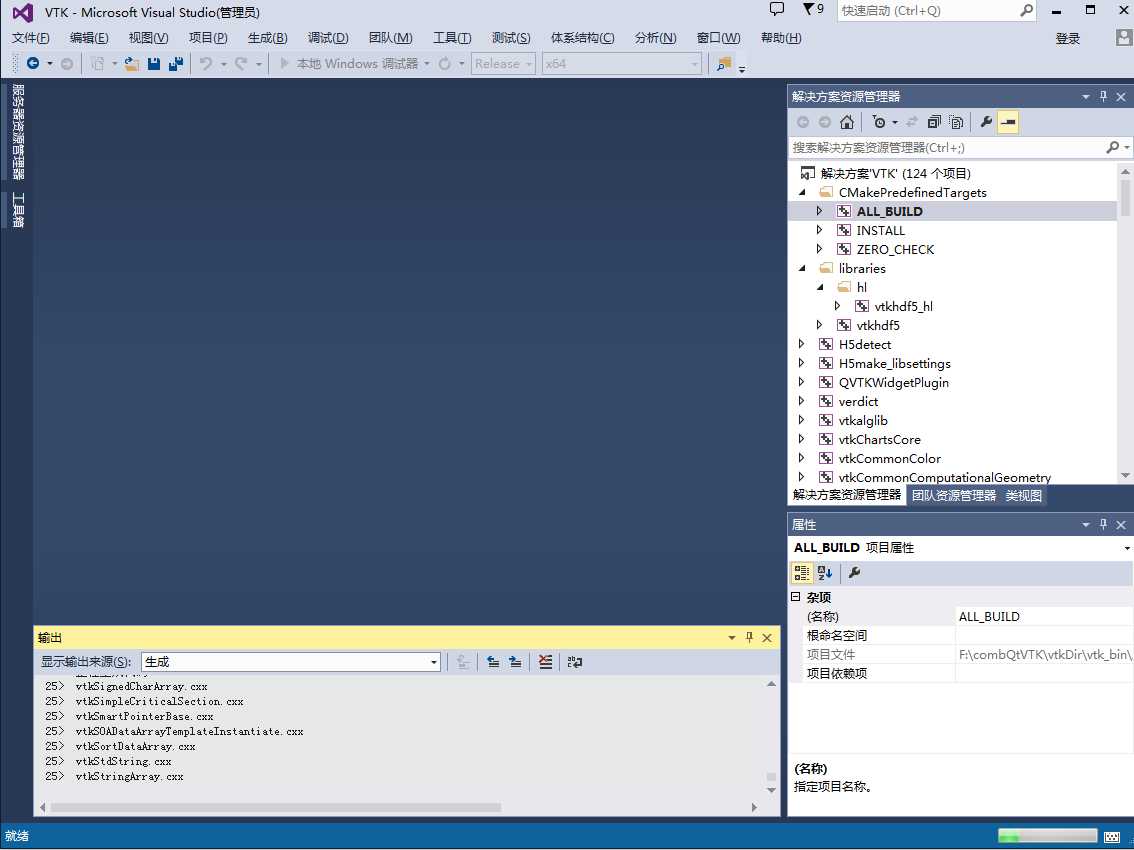Switch to the 团队资源管理器 tab
Screen dimensions: 1134x850
[x=953, y=496]
